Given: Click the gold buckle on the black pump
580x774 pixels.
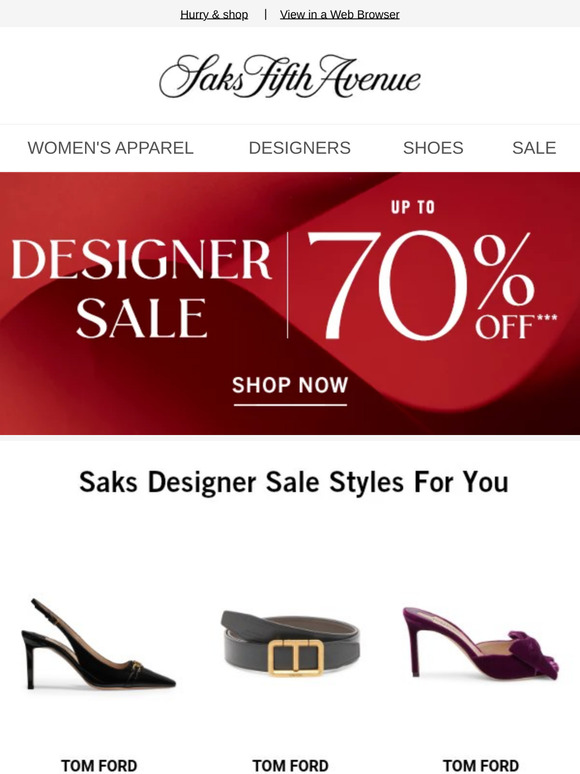Looking at the screenshot, I should pyautogui.click(x=136, y=667).
